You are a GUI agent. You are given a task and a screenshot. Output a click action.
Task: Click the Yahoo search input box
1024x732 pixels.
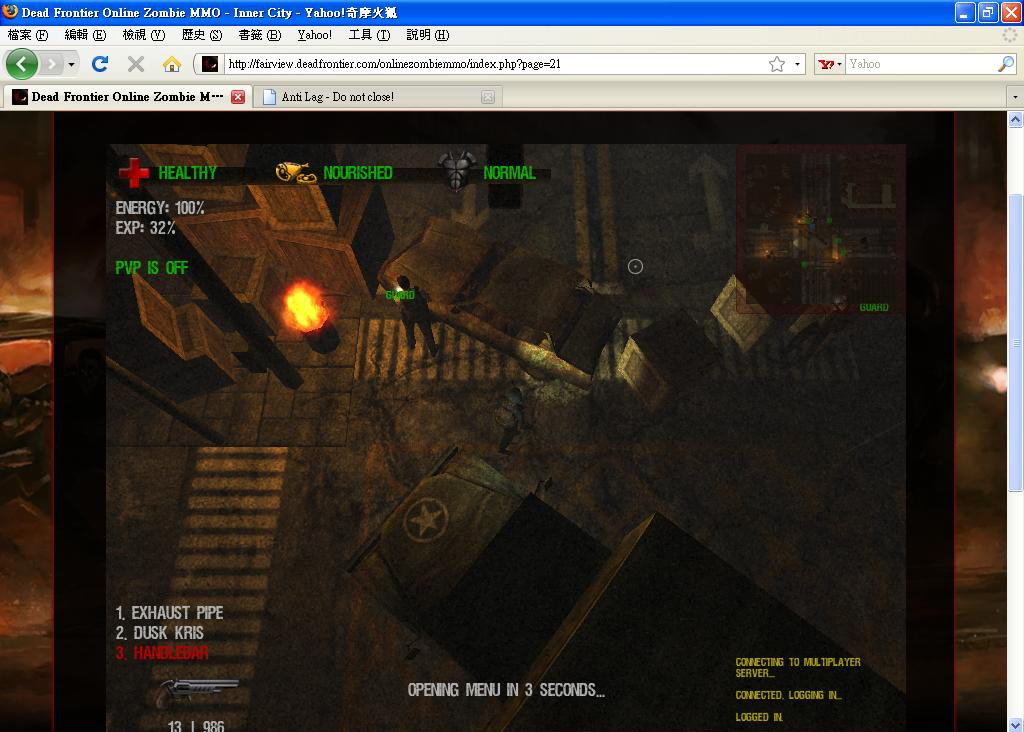tap(921, 64)
